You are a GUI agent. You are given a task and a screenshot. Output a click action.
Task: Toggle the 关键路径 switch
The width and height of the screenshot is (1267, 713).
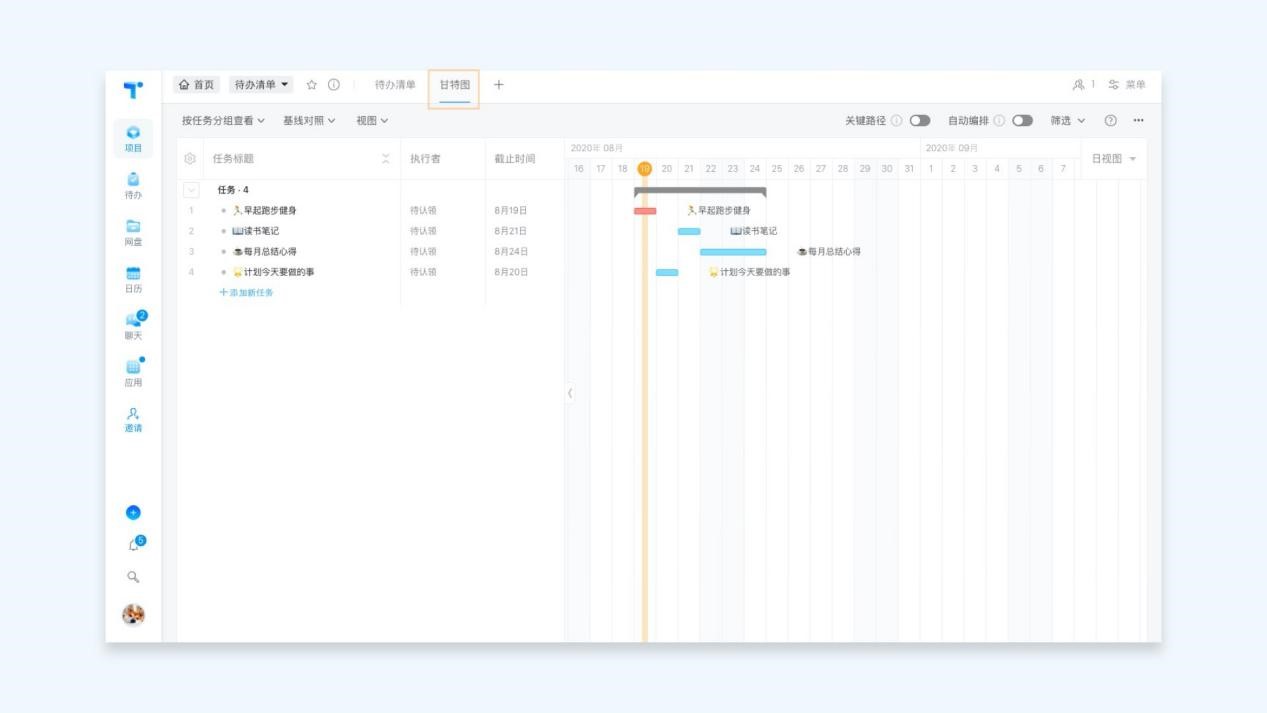[920, 120]
